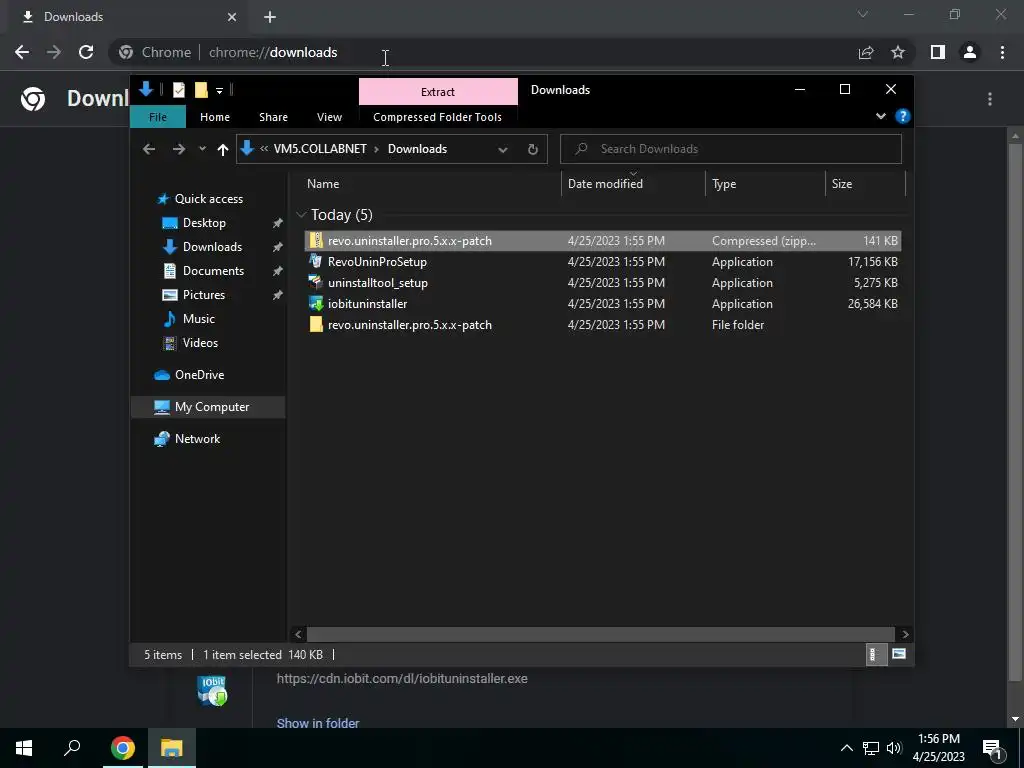Go back in the Chrome browser
Image resolution: width=1024 pixels, height=768 pixels.
tap(22, 52)
